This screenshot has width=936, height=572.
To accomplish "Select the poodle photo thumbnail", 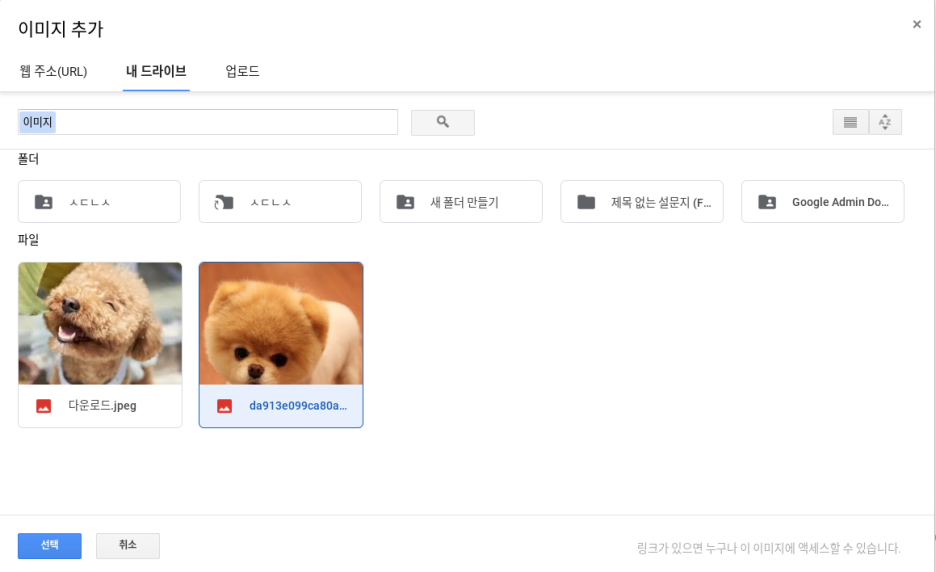I will (100, 324).
